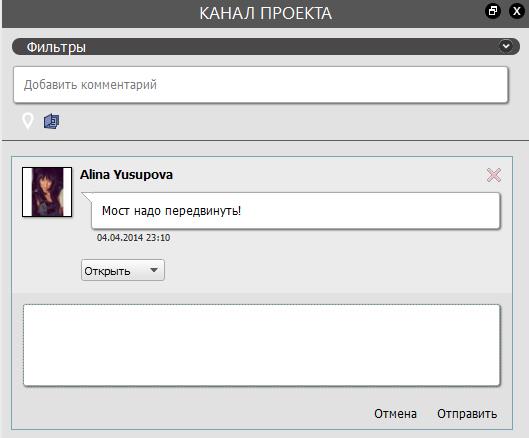The image size is (529, 438).
Task: Click the Отмена button
Action: tap(395, 413)
